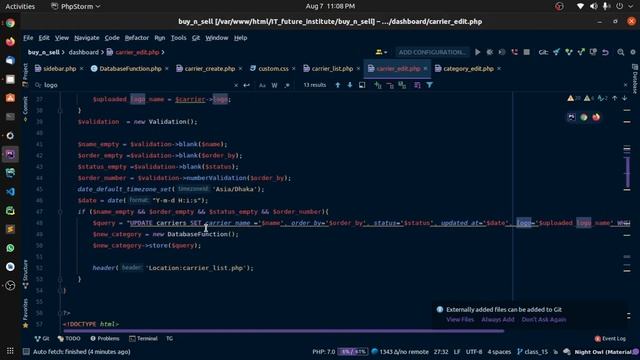Toggle the listen for PHP debug connections phone icon
Image resolution: width=640 pixels, height=360 pixels.
(514, 52)
